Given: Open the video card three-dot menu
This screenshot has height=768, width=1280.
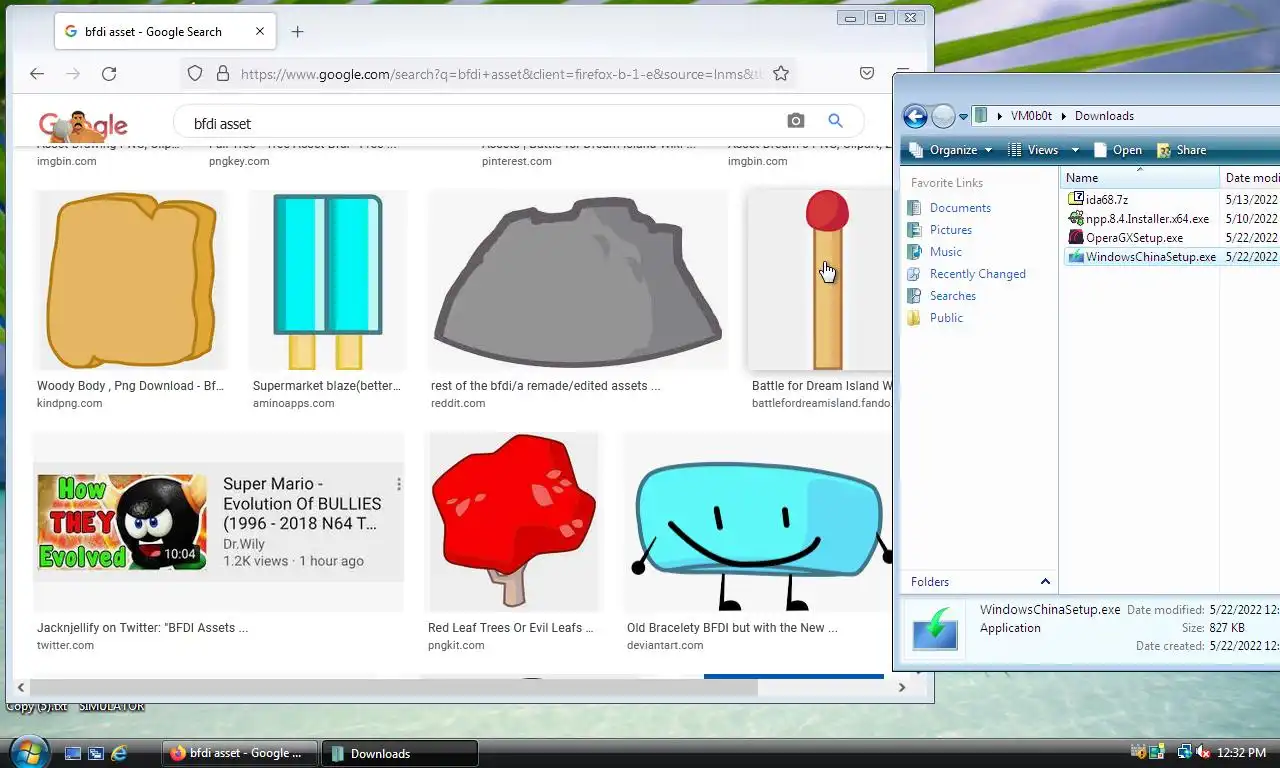Looking at the screenshot, I should (x=398, y=484).
